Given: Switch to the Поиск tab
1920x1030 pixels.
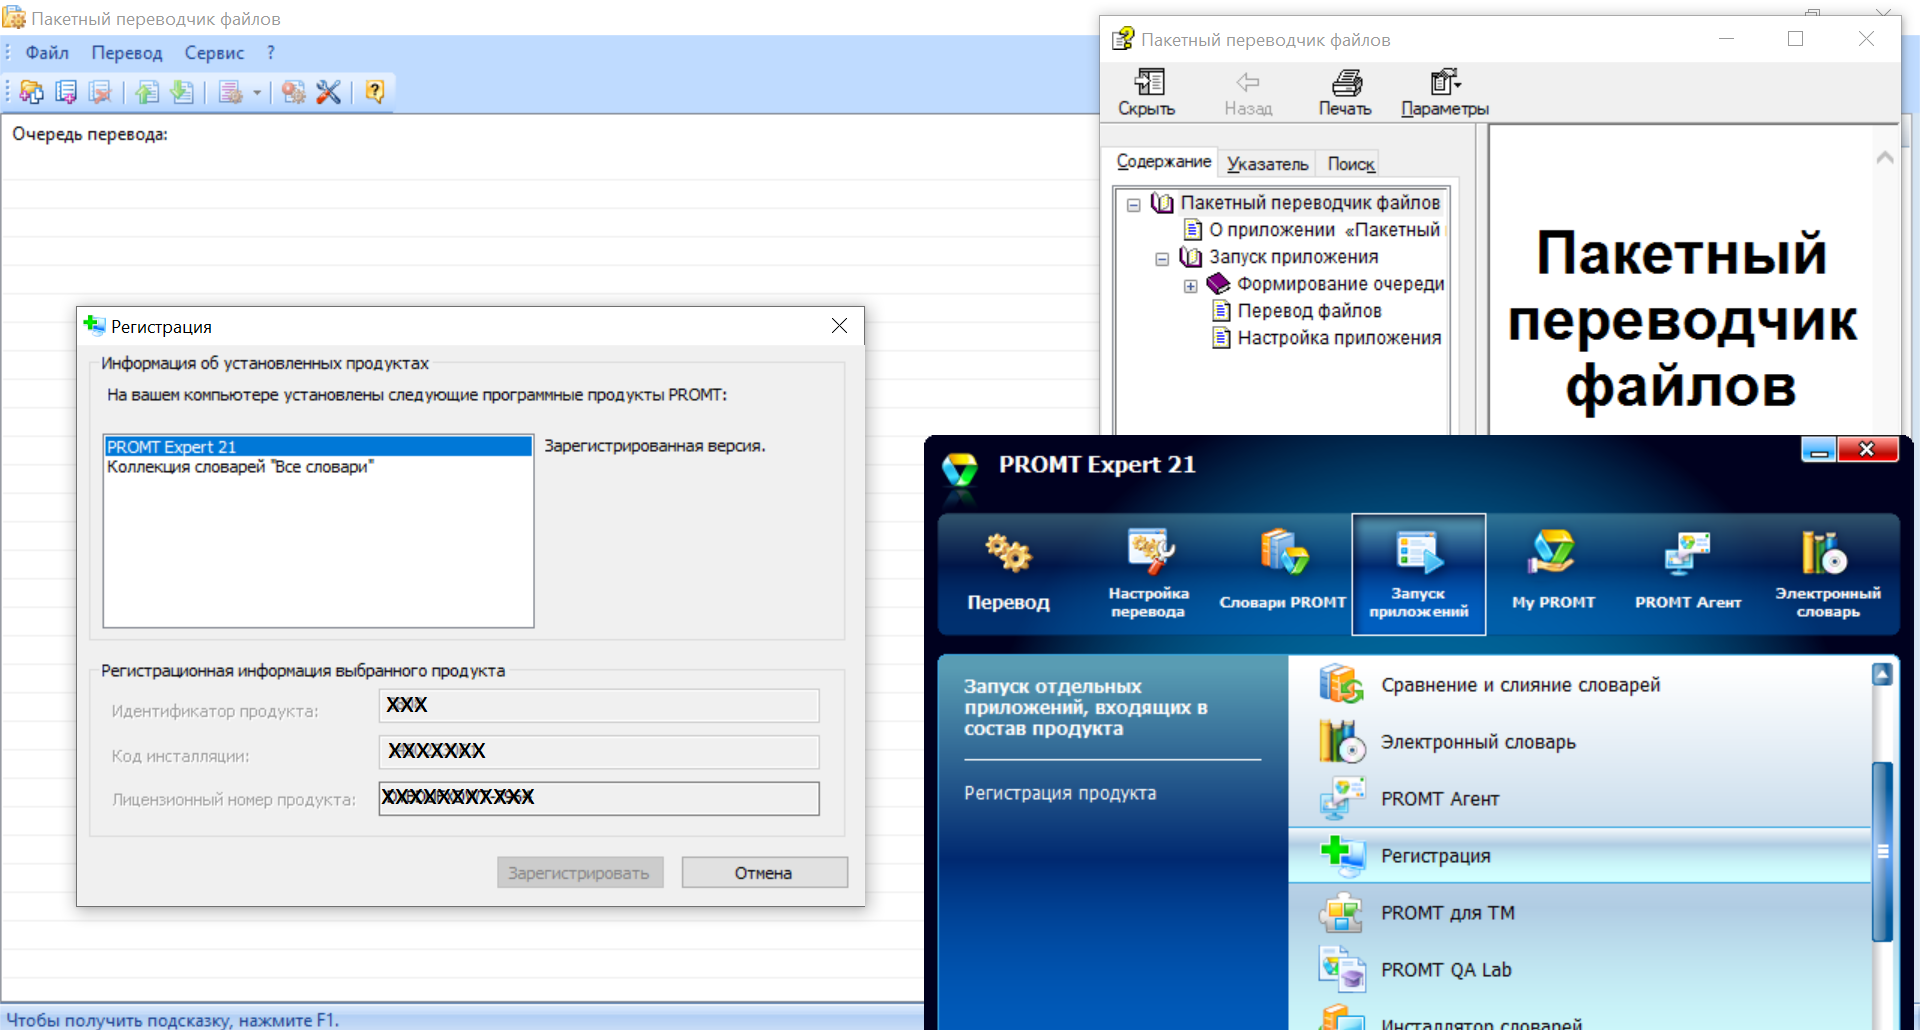Looking at the screenshot, I should (x=1351, y=164).
